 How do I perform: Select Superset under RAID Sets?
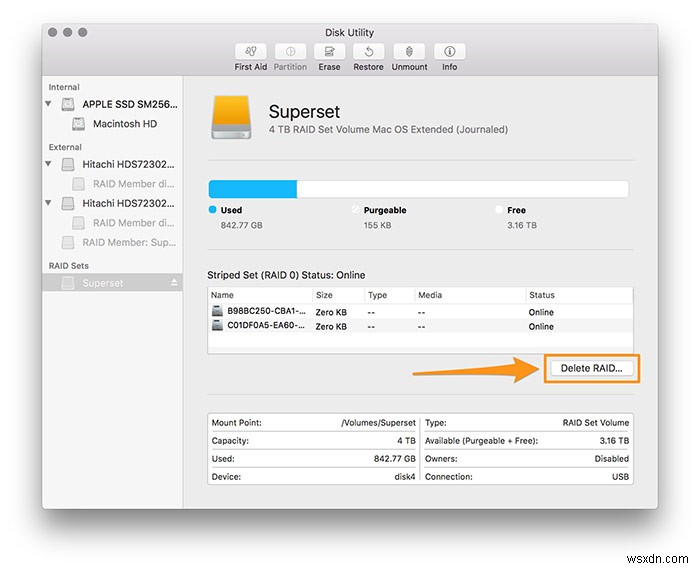coord(112,282)
